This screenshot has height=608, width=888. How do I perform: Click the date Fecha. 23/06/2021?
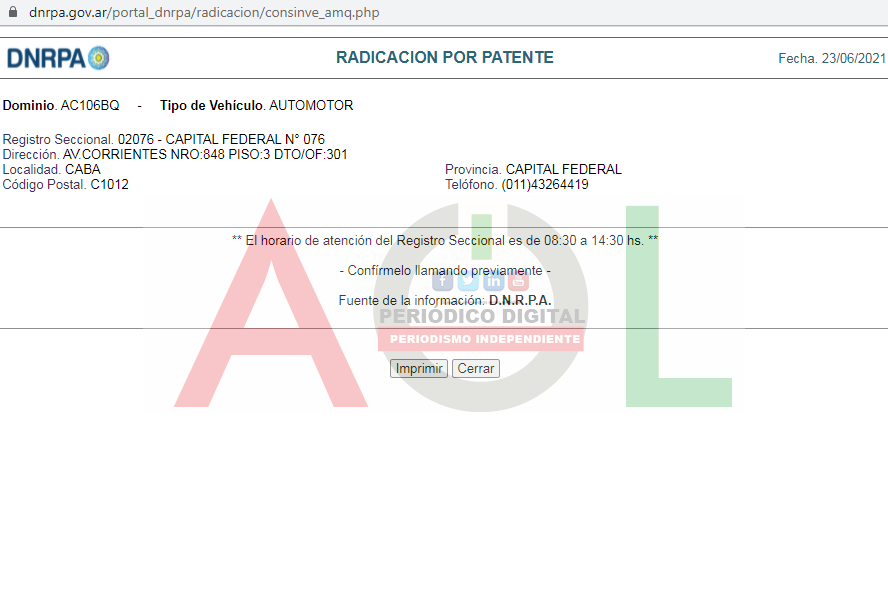832,58
